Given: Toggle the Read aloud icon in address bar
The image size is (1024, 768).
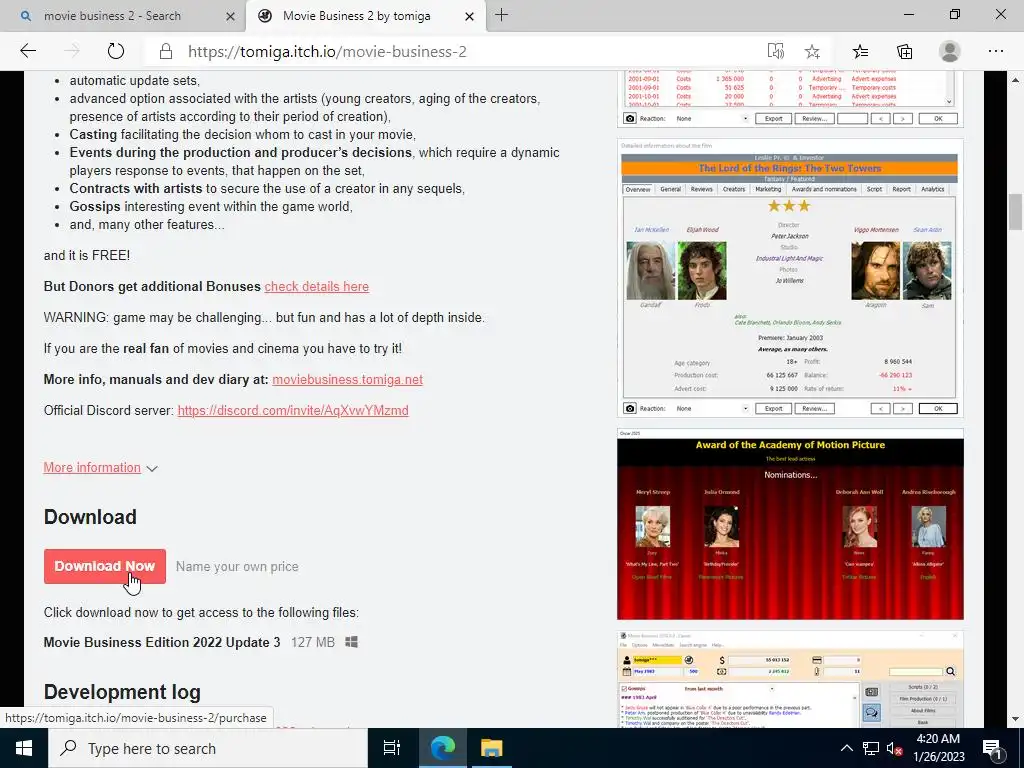Looking at the screenshot, I should point(776,52).
